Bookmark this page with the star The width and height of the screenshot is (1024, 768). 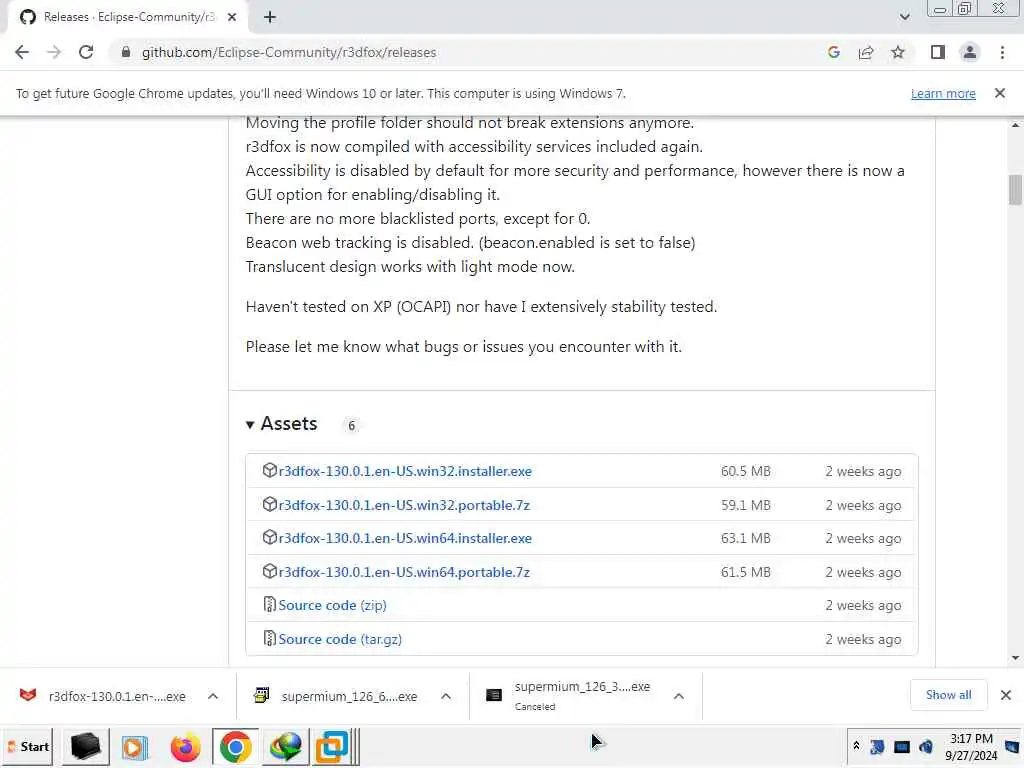tap(898, 52)
